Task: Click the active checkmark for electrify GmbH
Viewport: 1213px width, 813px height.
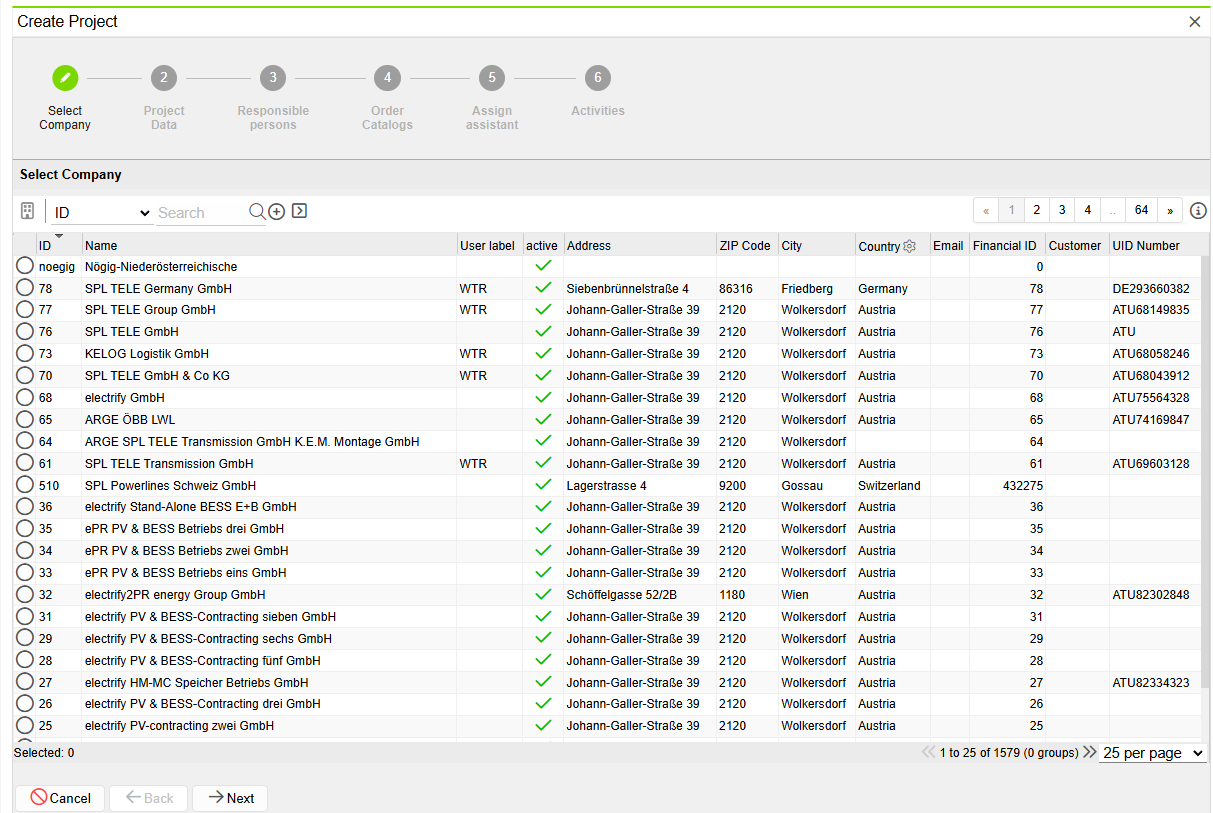Action: (x=543, y=398)
